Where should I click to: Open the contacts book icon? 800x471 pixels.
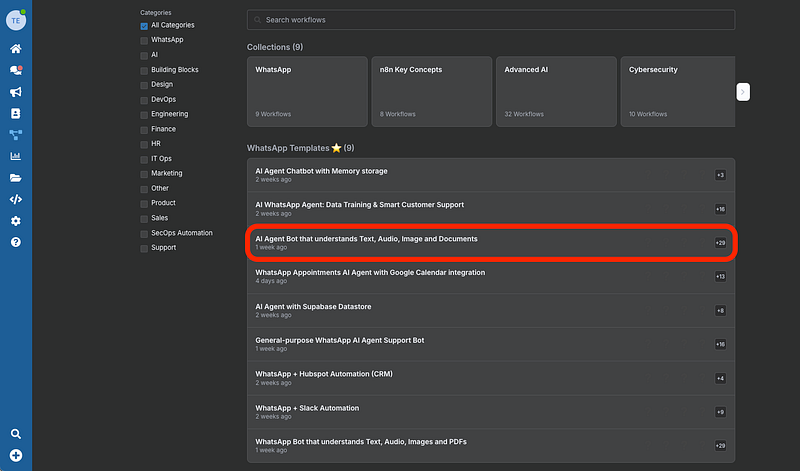point(16,114)
